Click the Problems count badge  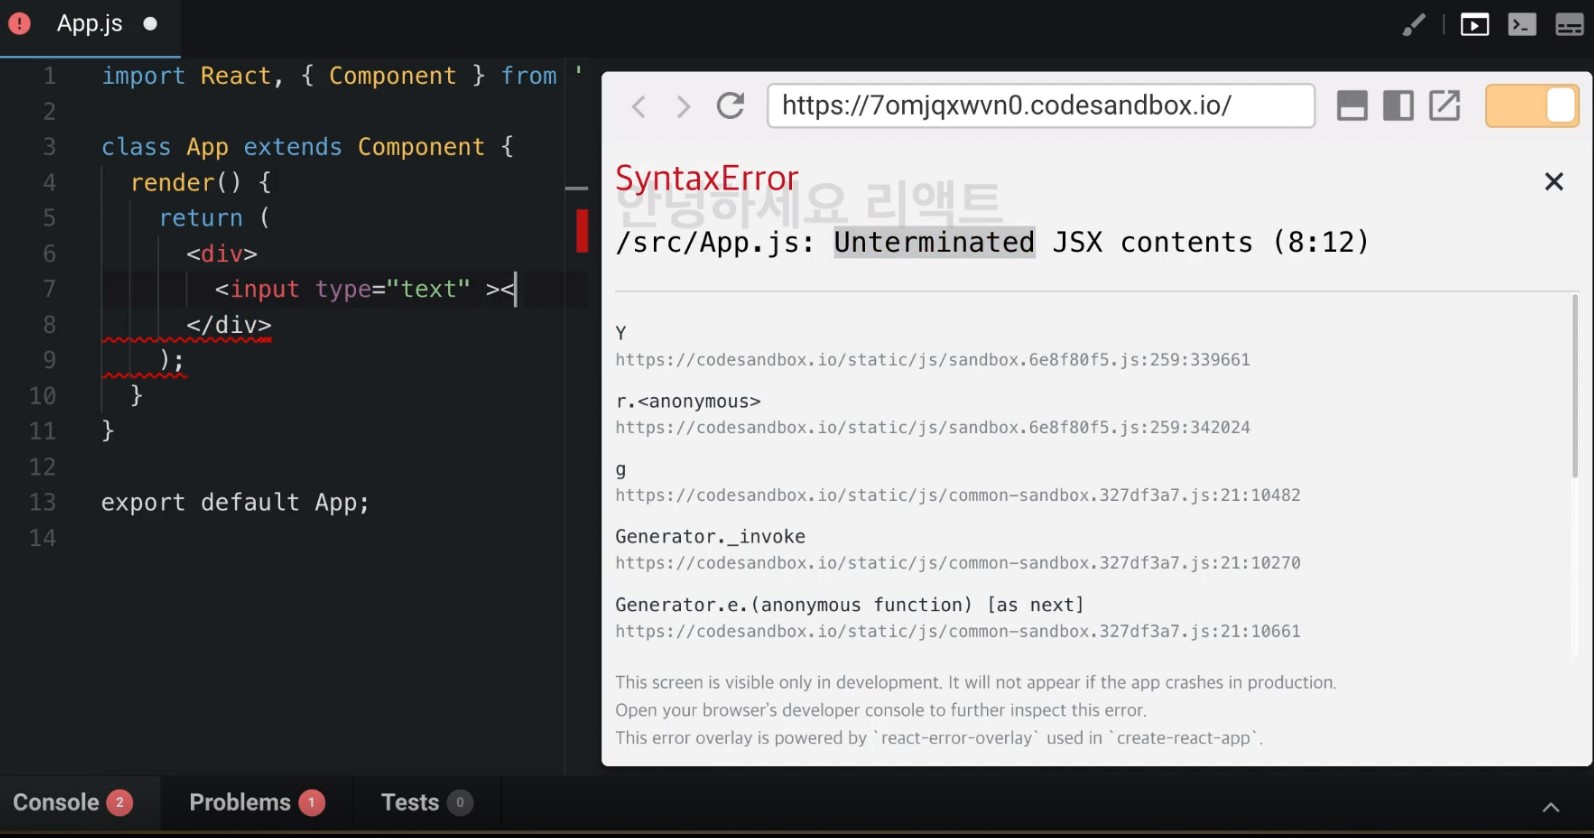(x=311, y=803)
